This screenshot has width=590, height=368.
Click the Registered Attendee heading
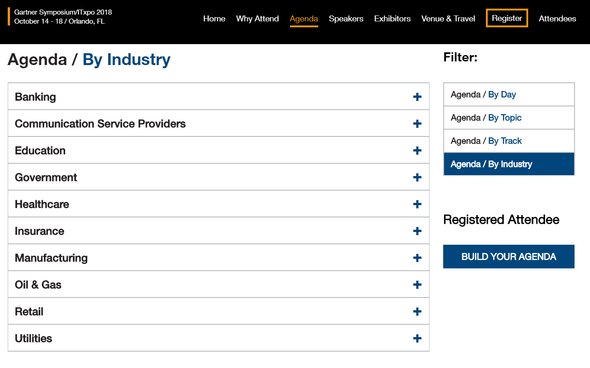pyautogui.click(x=501, y=219)
